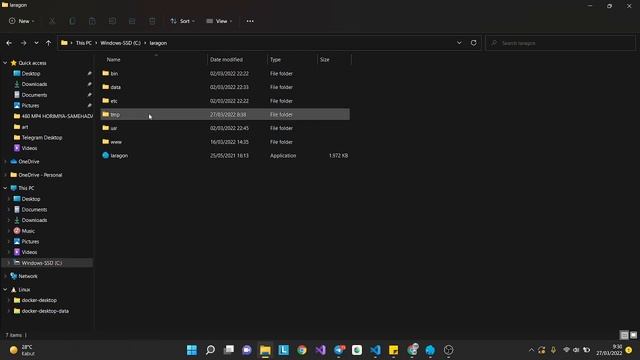Show hidden system tray icons
Viewport: 640px width, 360px height.
pyautogui.click(x=531, y=350)
